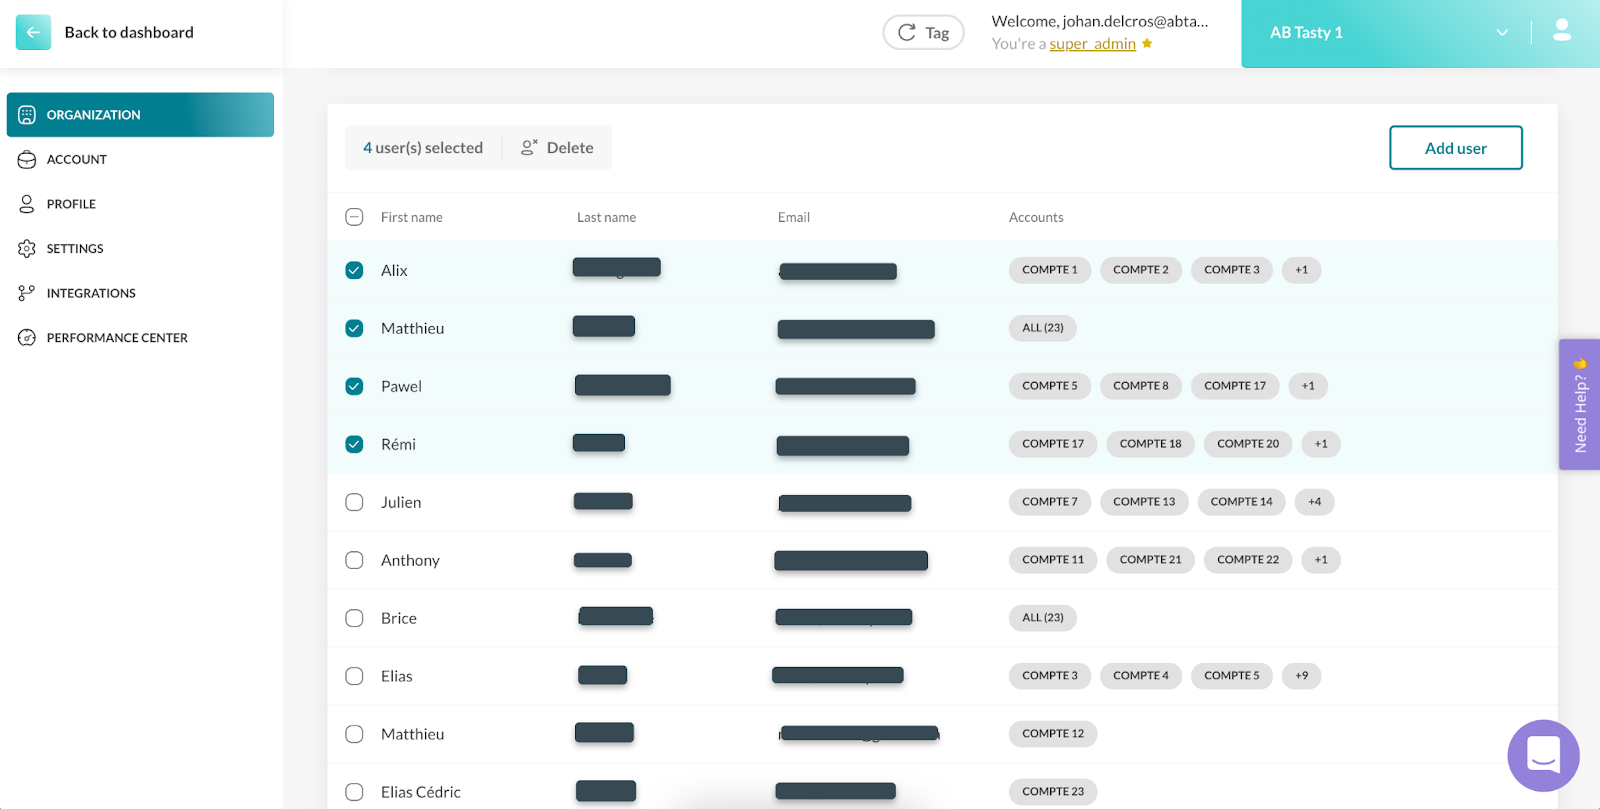Uncheck the checkbox for Alix
The height and width of the screenshot is (809, 1600).
354,270
